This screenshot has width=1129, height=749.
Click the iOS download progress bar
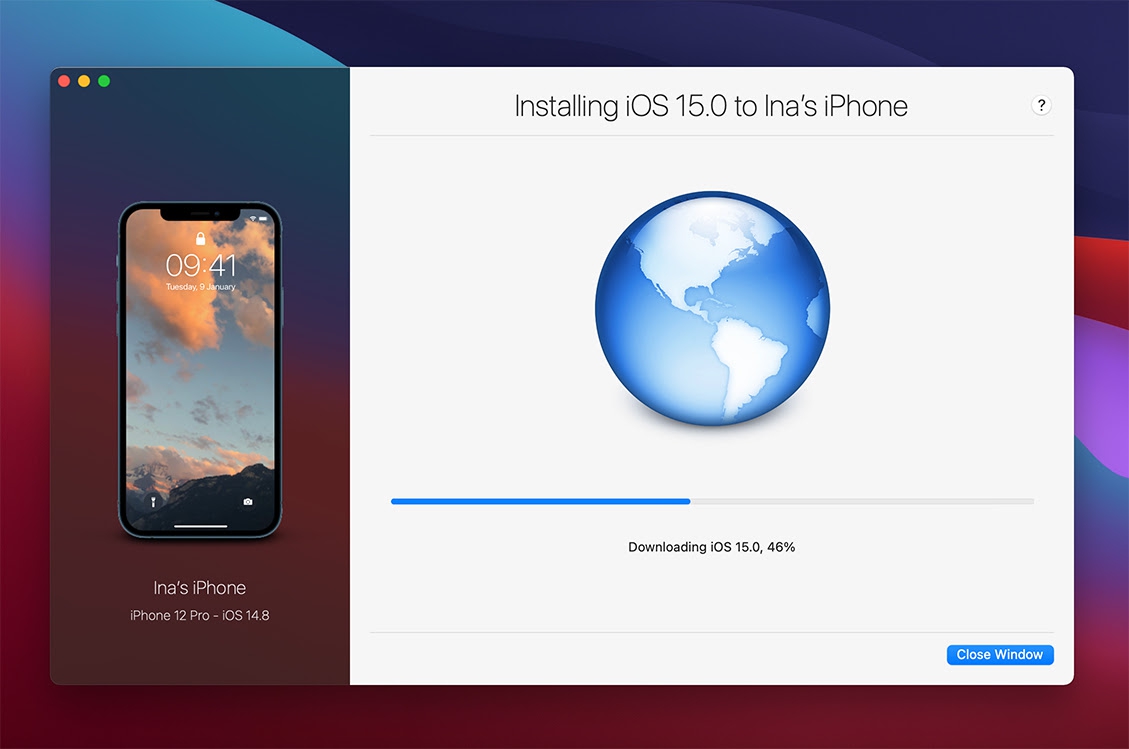712,501
